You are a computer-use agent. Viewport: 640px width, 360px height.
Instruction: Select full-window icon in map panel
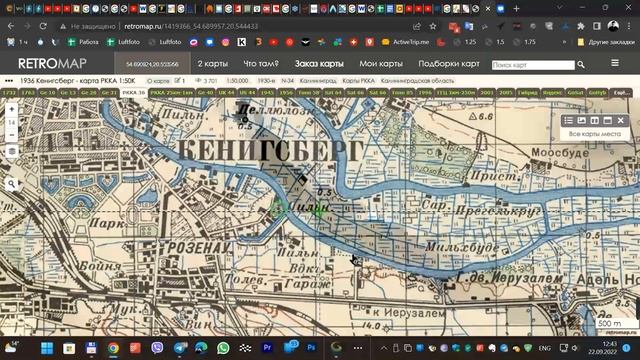click(x=608, y=120)
